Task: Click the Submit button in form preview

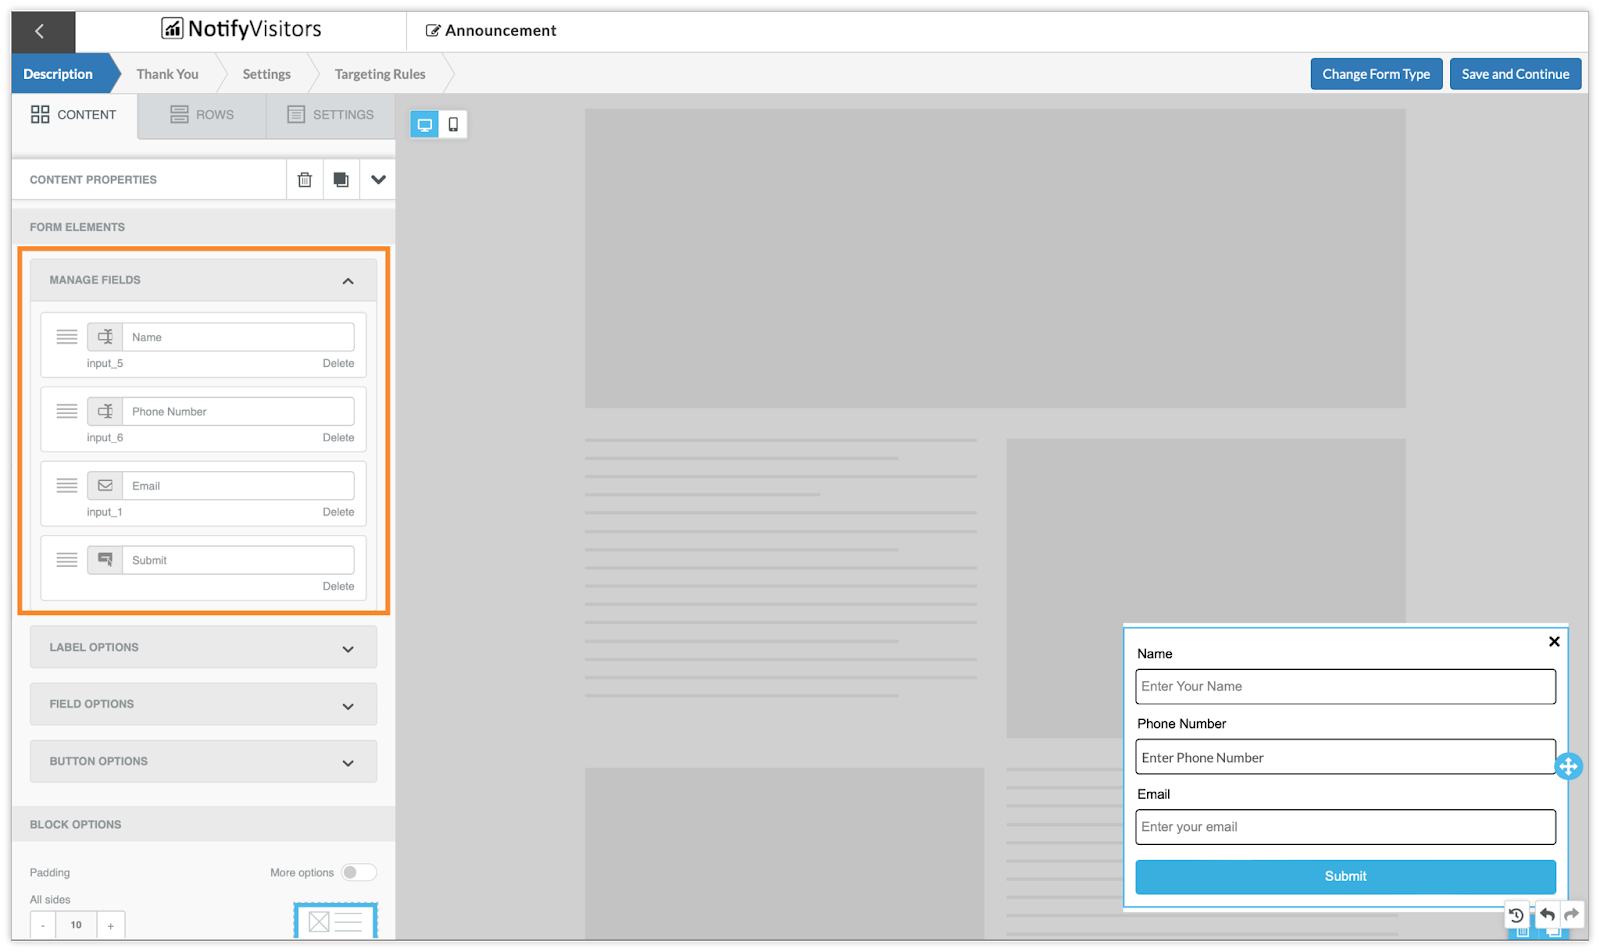Action: tap(1345, 876)
